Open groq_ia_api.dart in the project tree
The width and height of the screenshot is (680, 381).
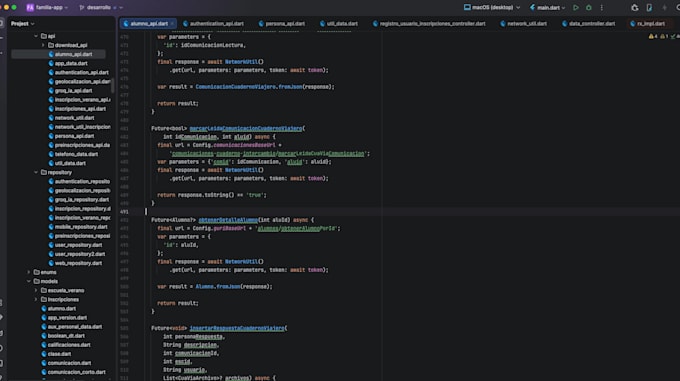click(73, 91)
